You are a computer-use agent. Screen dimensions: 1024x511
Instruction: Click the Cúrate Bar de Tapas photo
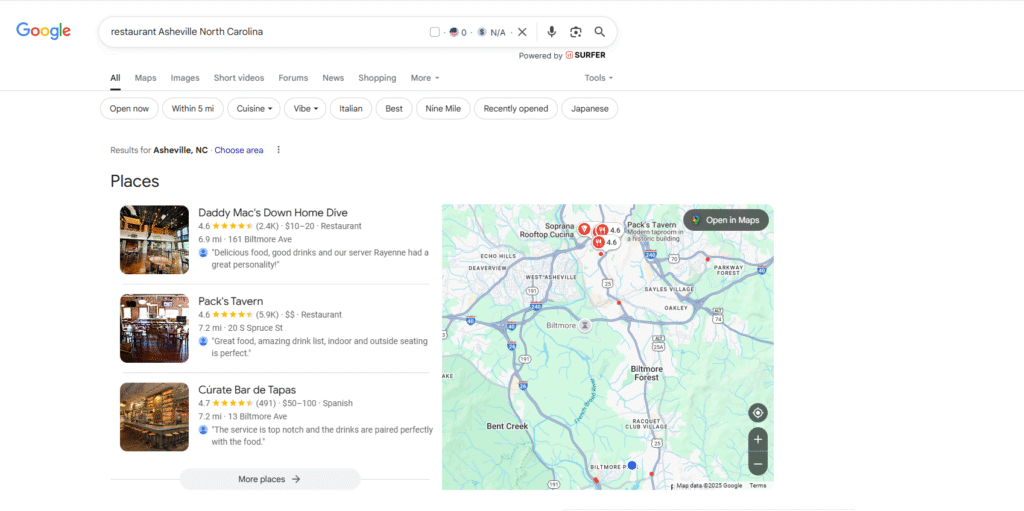coord(154,417)
